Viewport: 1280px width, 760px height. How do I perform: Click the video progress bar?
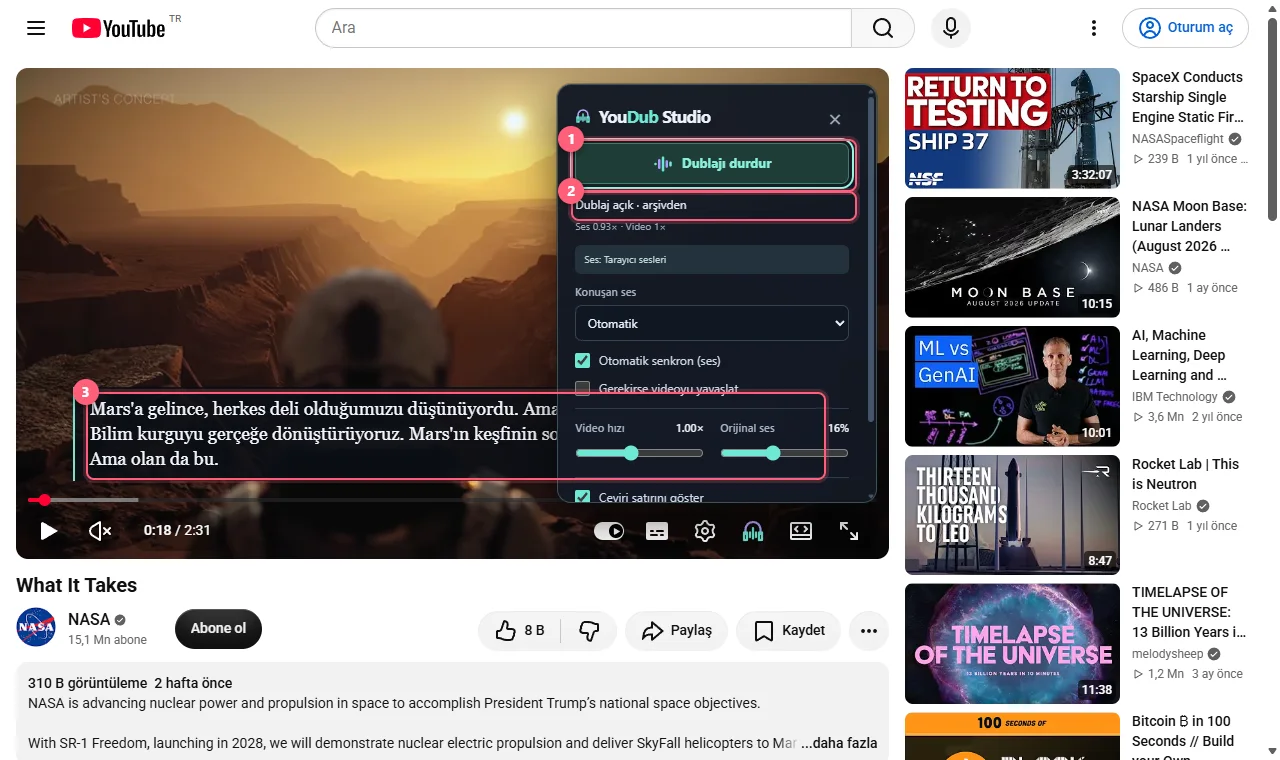[x=452, y=499]
